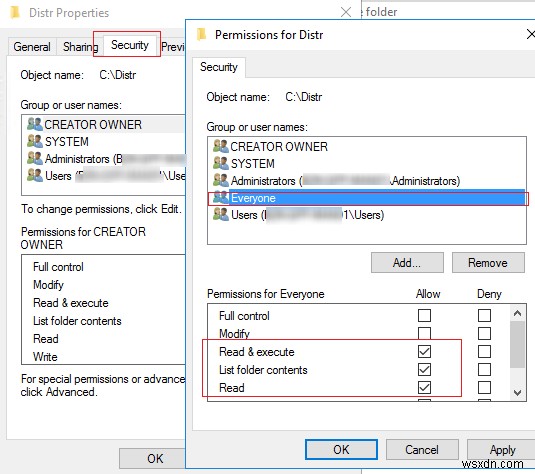This screenshot has width=535, height=474.
Task: Click Users icon in Distr Properties list
Action: 34,175
